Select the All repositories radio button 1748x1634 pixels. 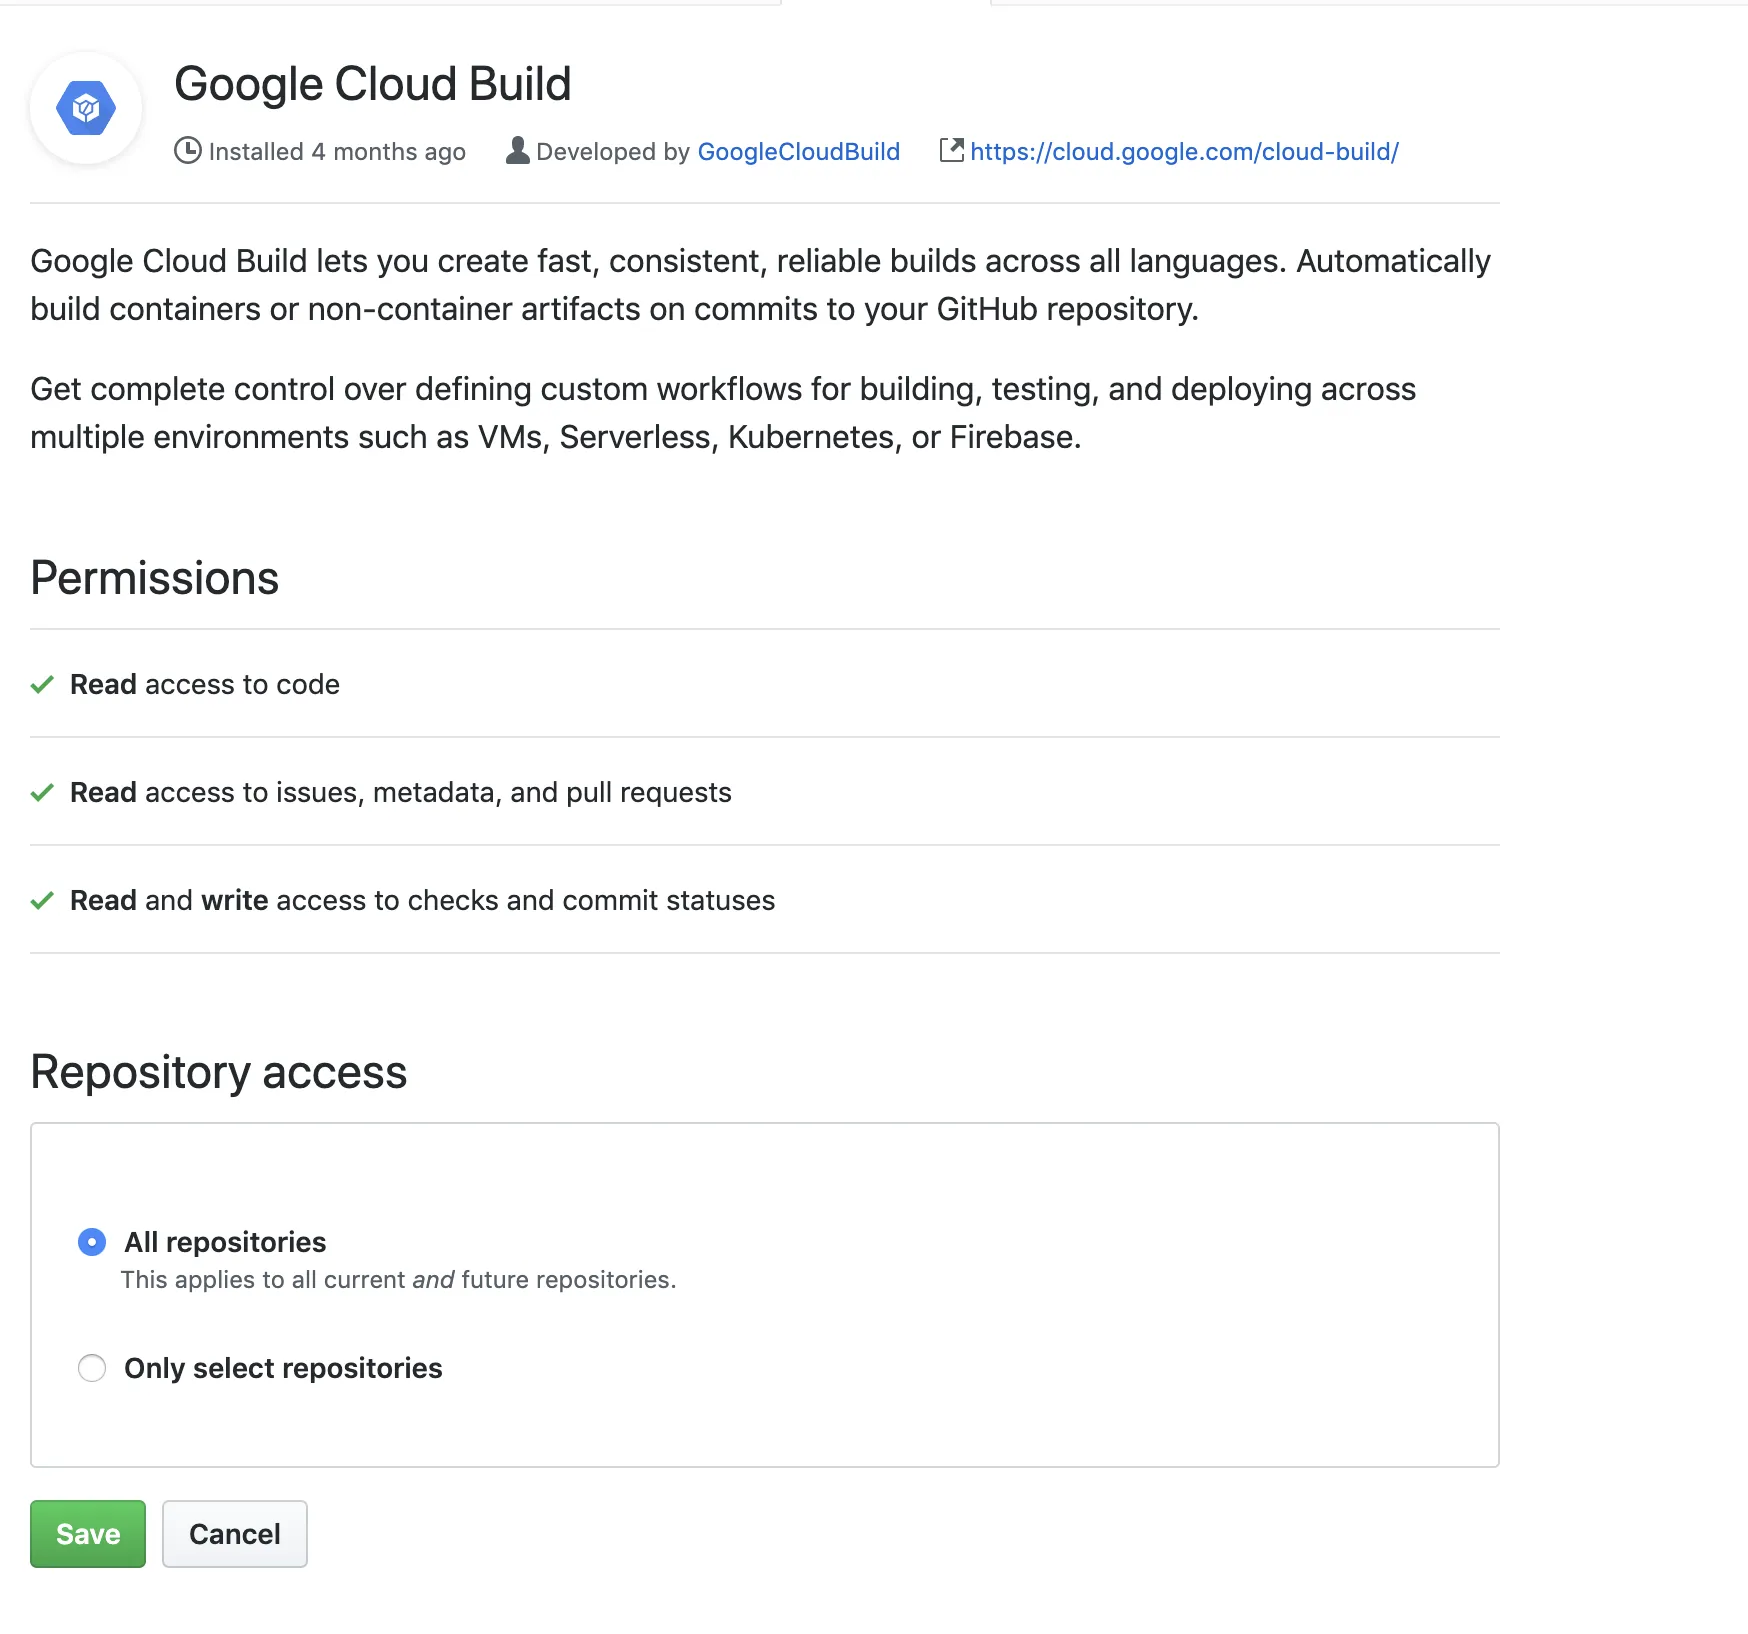pos(92,1242)
